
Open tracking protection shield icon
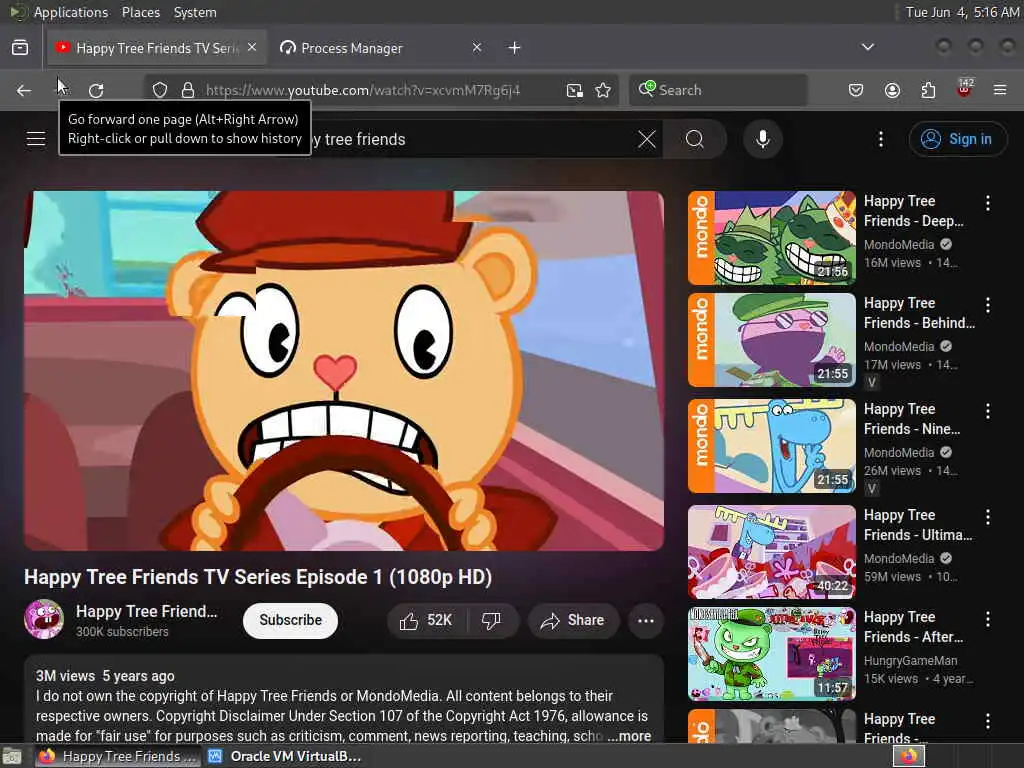tap(160, 90)
